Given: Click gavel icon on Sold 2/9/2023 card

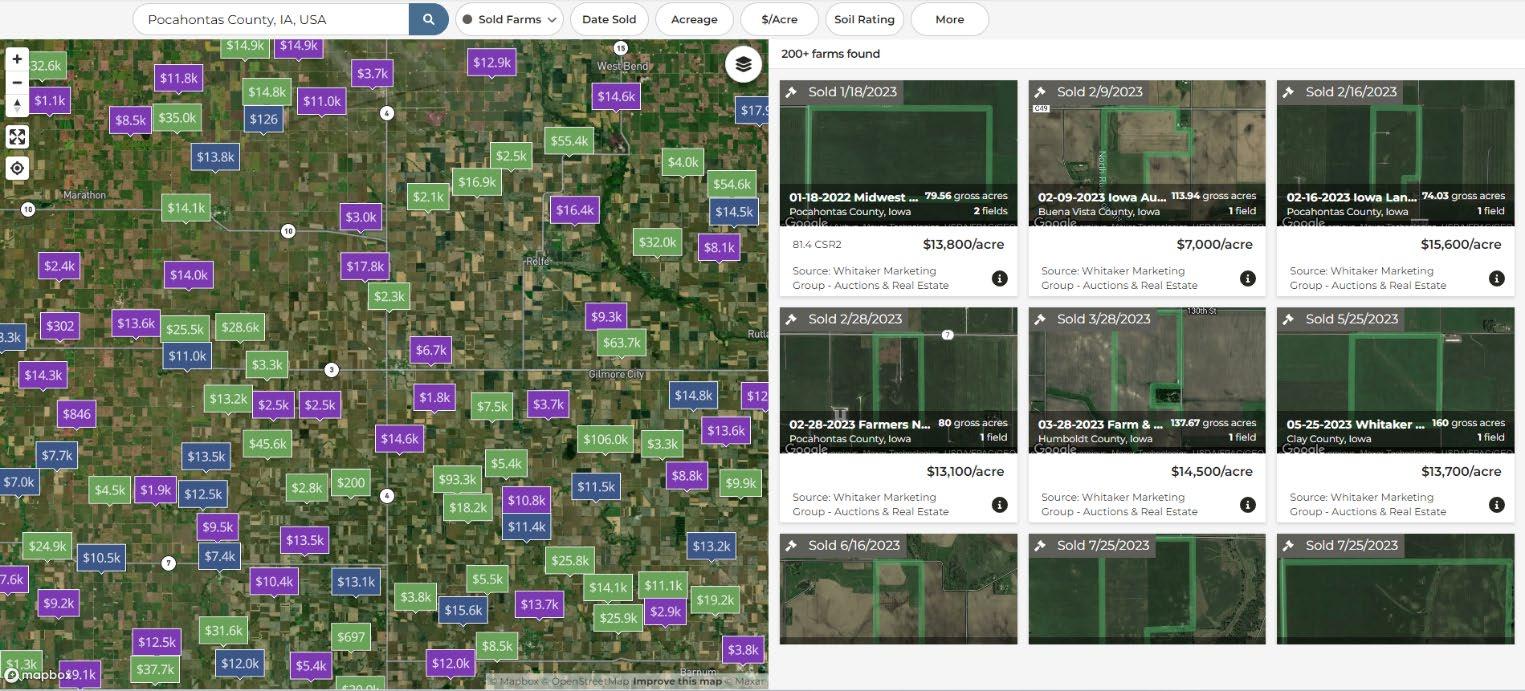Looking at the screenshot, I should click(x=1040, y=92).
